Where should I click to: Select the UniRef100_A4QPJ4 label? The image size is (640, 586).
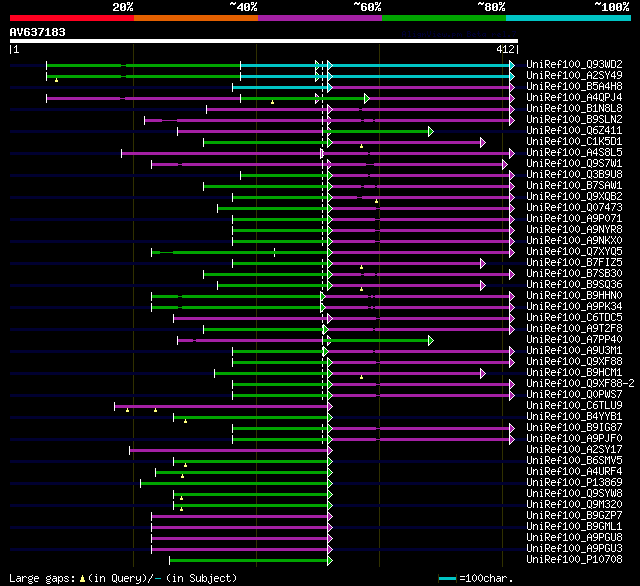coord(574,98)
